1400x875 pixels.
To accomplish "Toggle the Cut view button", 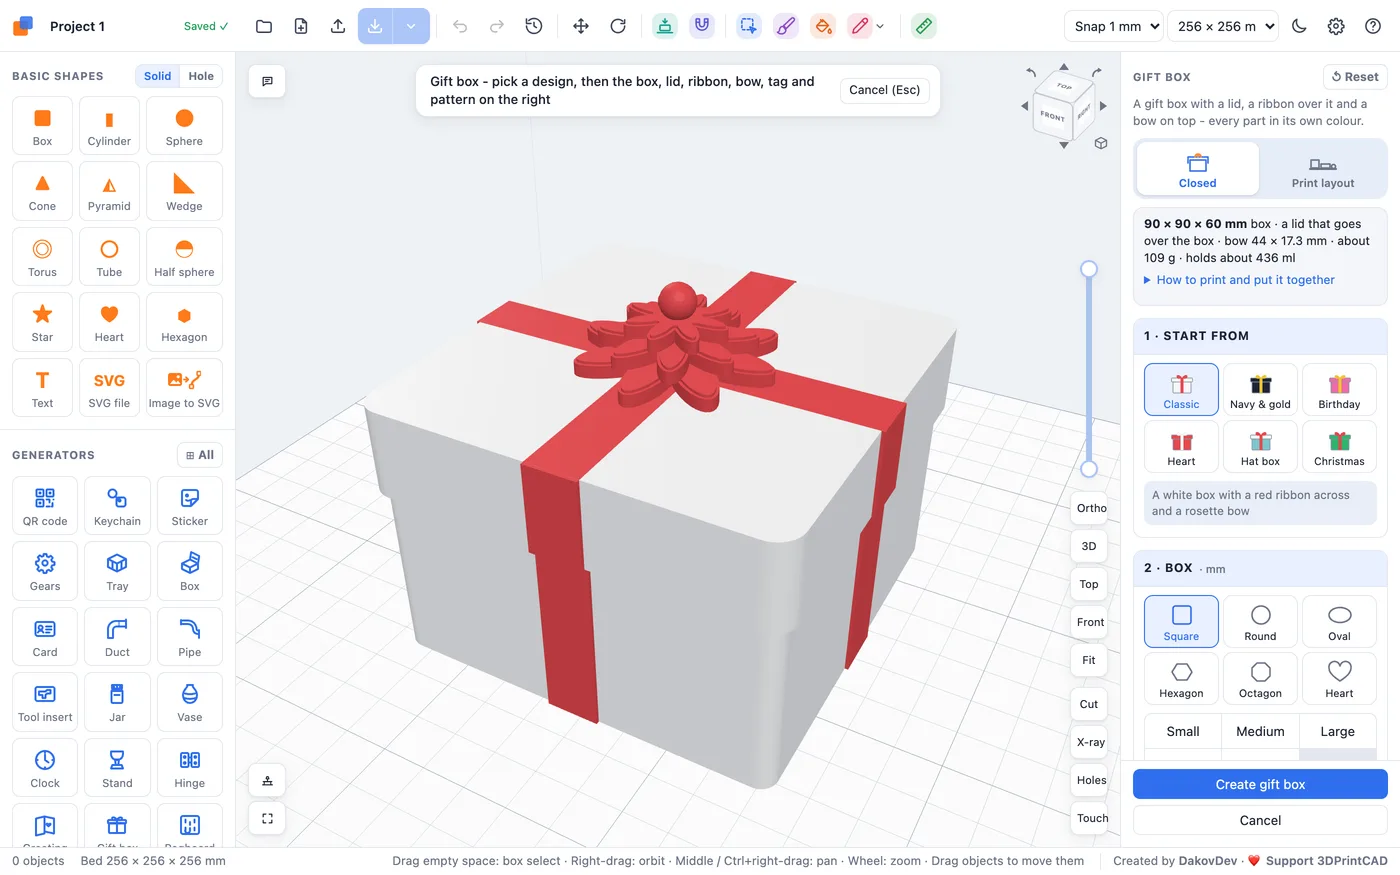I will click(1089, 704).
